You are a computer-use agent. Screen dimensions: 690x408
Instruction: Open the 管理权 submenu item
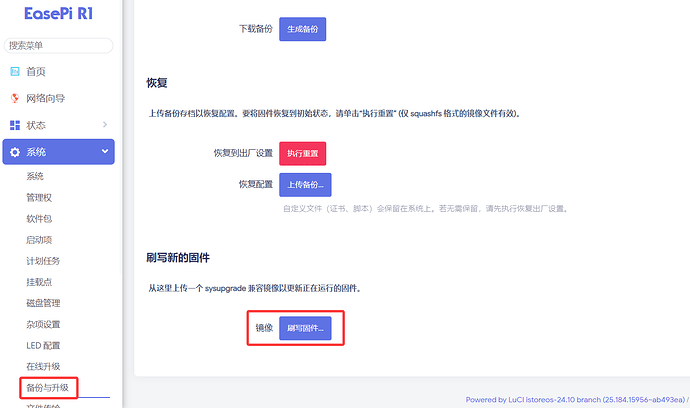41,197
